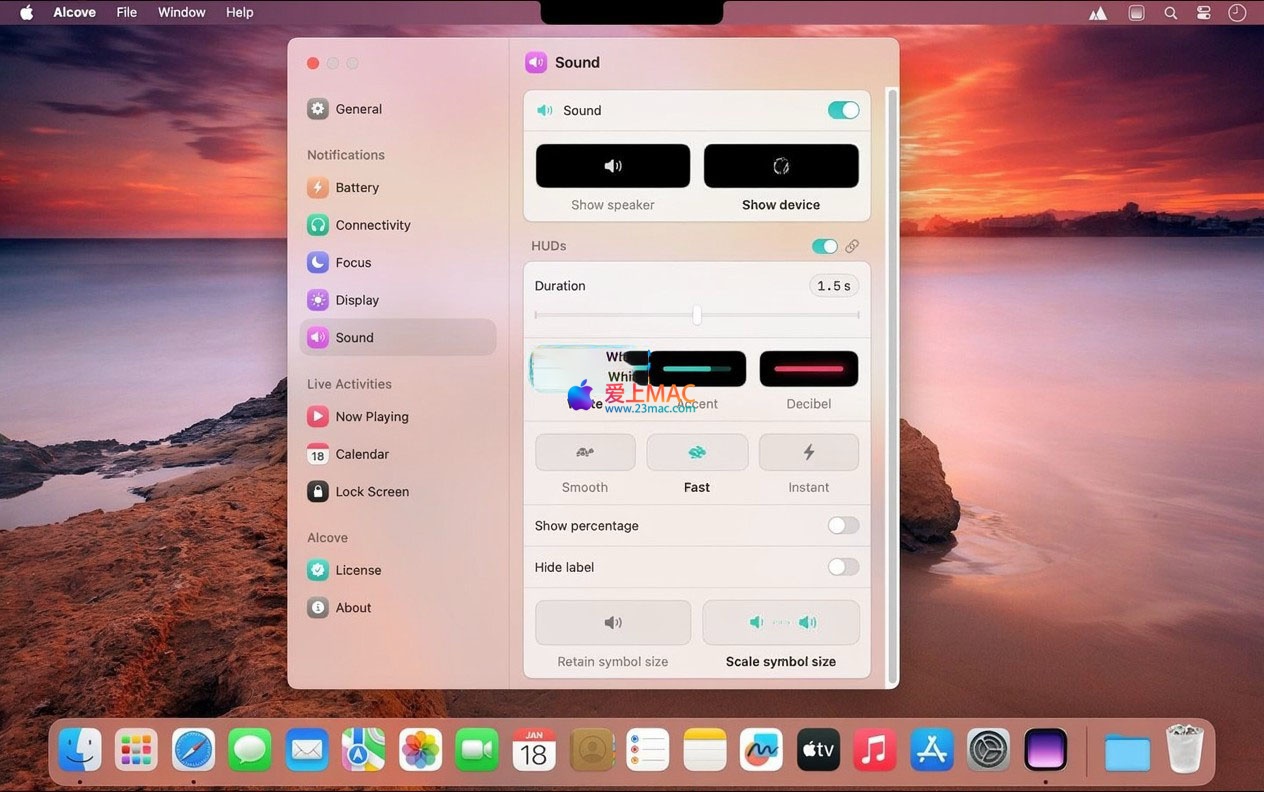Image resolution: width=1264 pixels, height=792 pixels.
Task: Open the Focus settings section
Action: pos(353,263)
